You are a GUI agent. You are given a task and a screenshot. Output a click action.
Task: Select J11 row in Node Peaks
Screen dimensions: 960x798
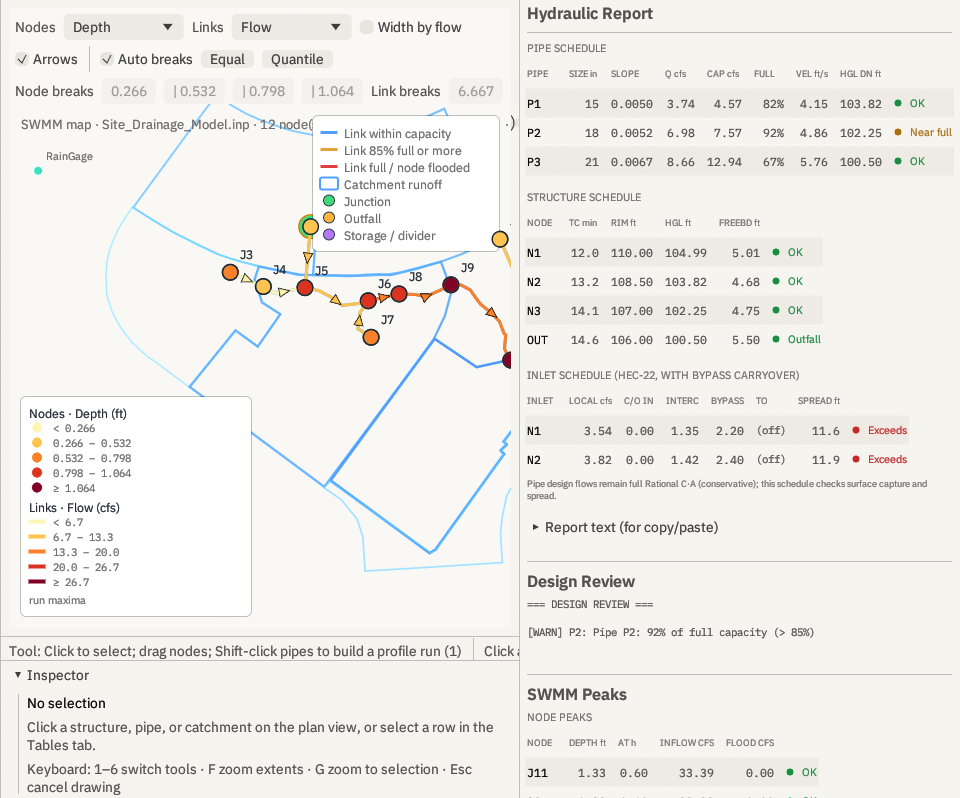673,772
